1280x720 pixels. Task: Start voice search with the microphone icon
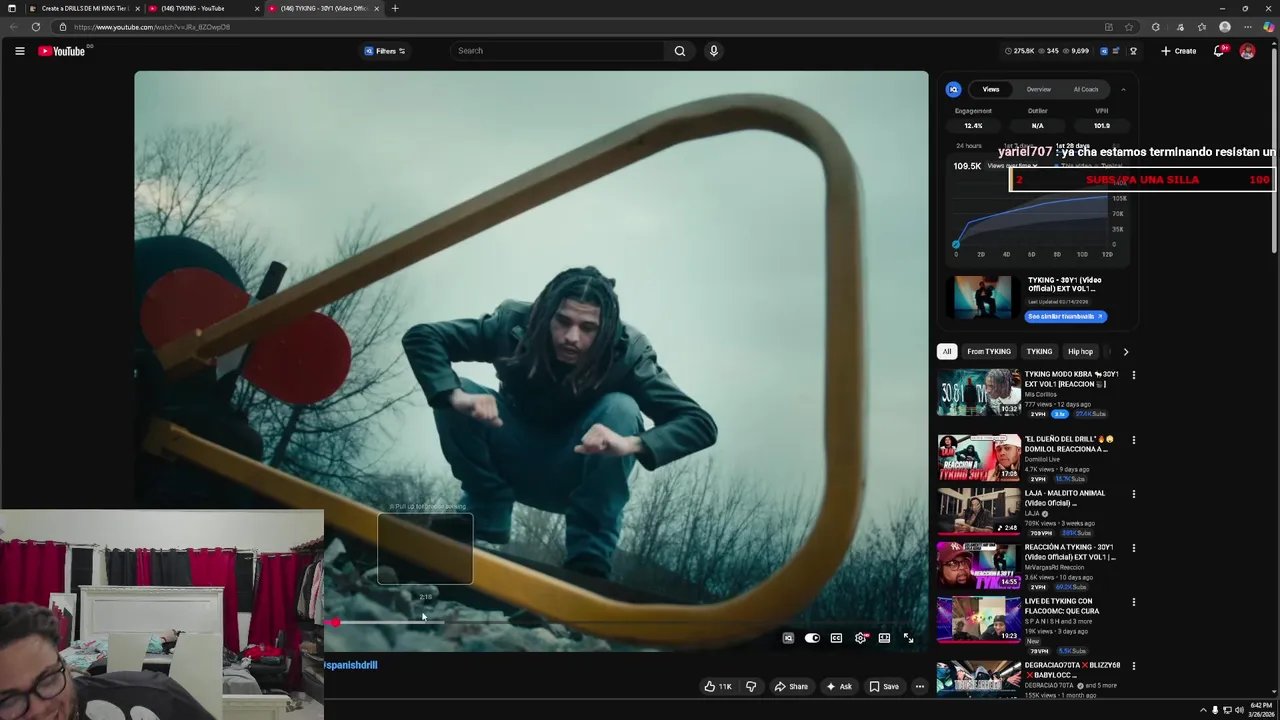713,51
